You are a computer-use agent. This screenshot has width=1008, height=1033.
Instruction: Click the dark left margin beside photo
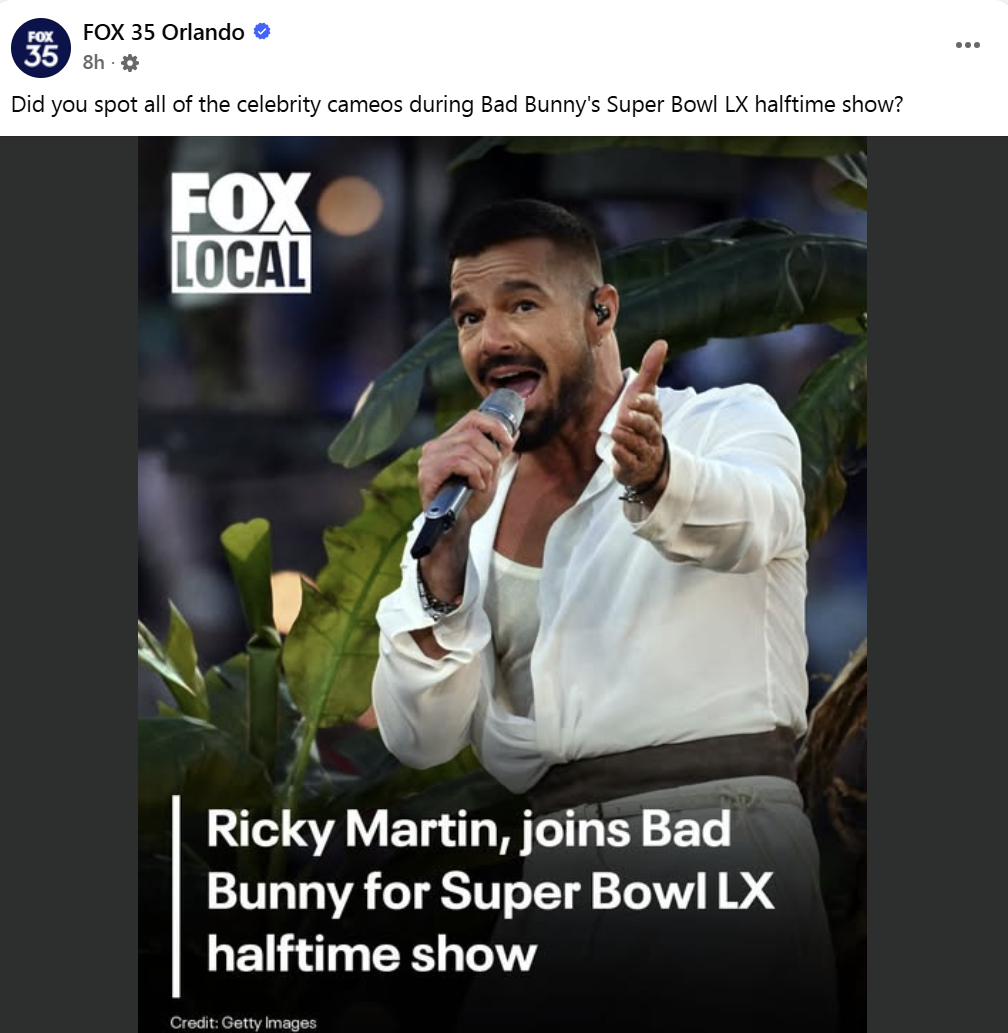click(x=68, y=580)
